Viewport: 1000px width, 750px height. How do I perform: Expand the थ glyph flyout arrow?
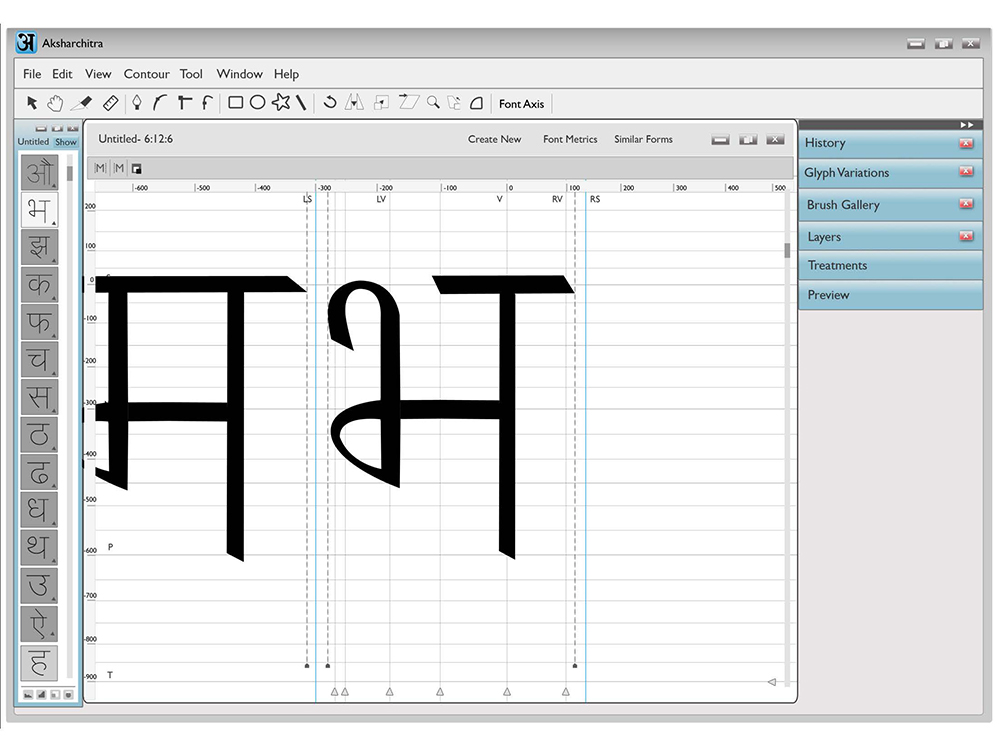(54, 561)
